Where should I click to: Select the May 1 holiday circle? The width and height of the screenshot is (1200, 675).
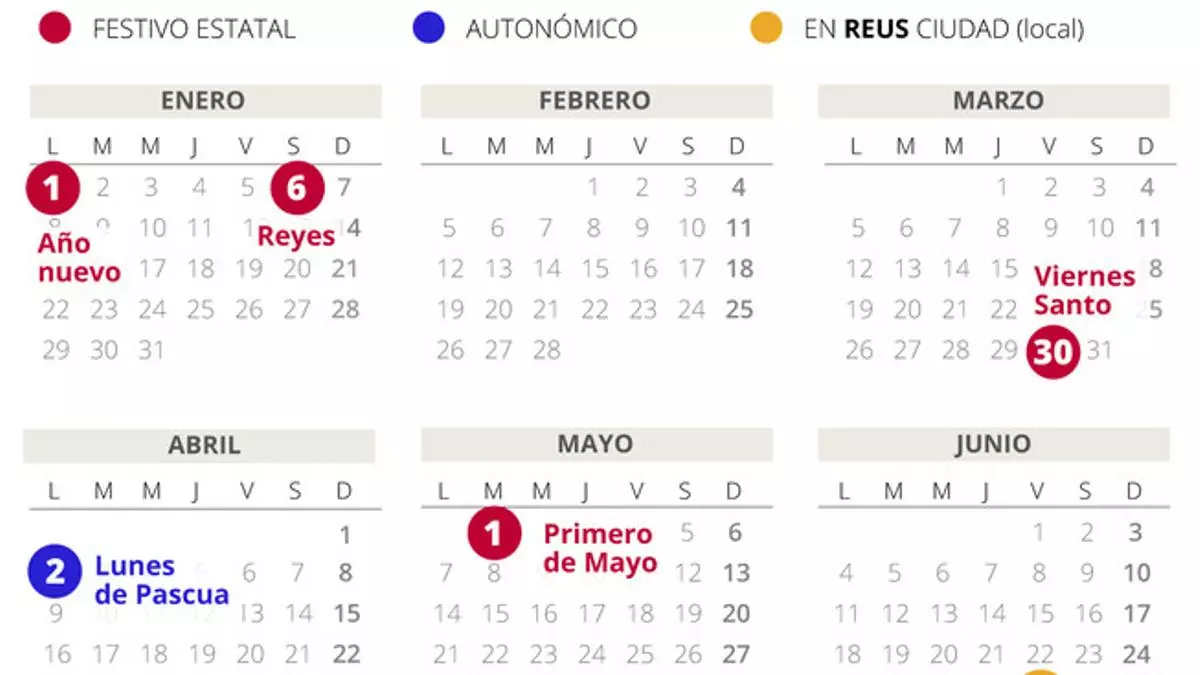[494, 533]
